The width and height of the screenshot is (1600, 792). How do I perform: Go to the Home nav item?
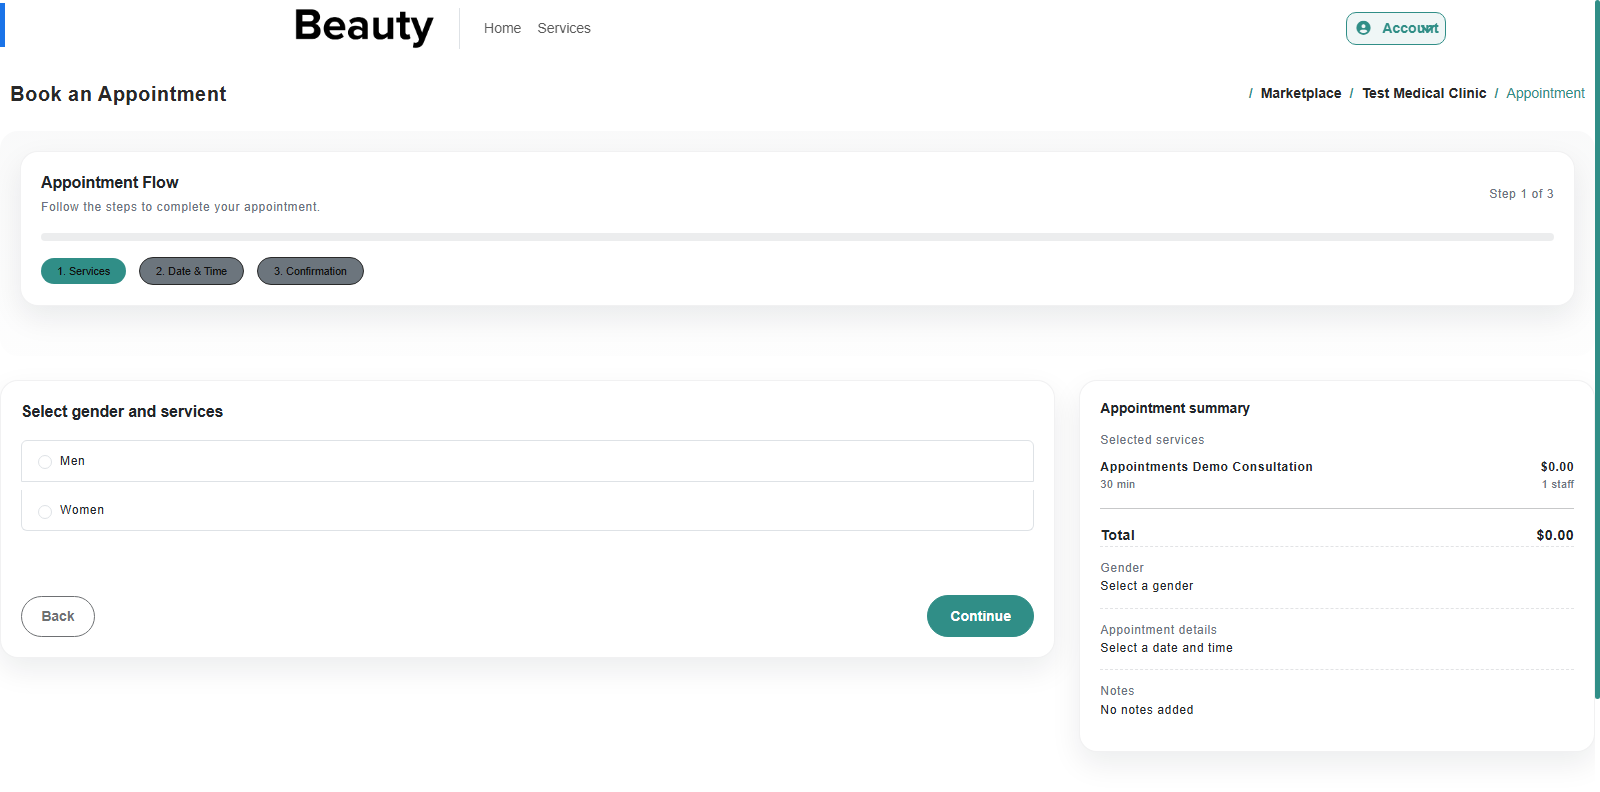[x=502, y=28]
